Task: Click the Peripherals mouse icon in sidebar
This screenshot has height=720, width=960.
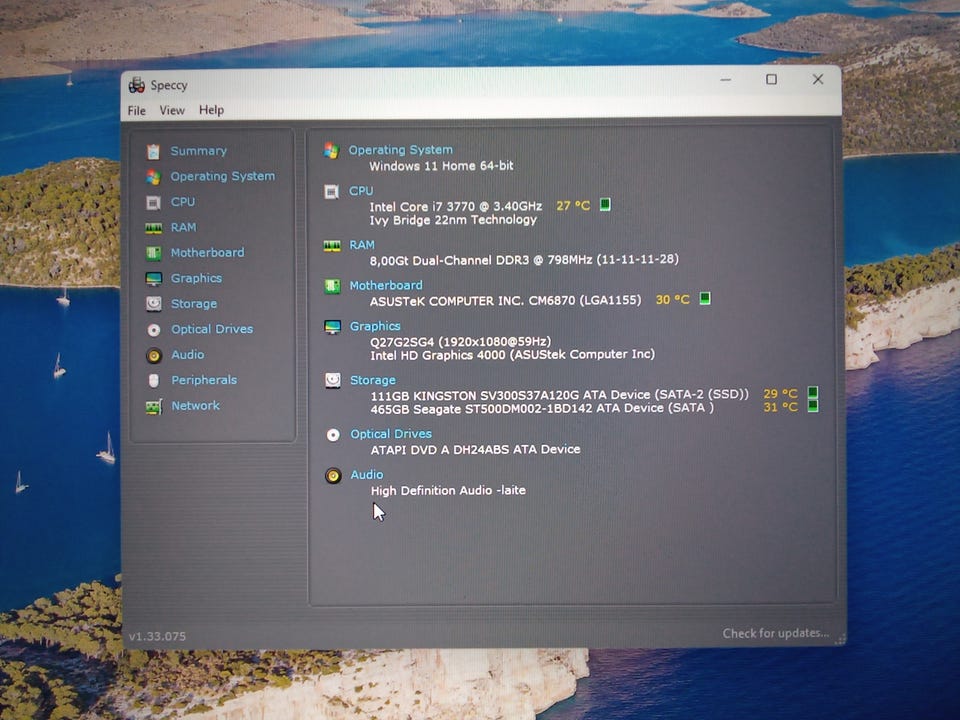Action: click(154, 381)
